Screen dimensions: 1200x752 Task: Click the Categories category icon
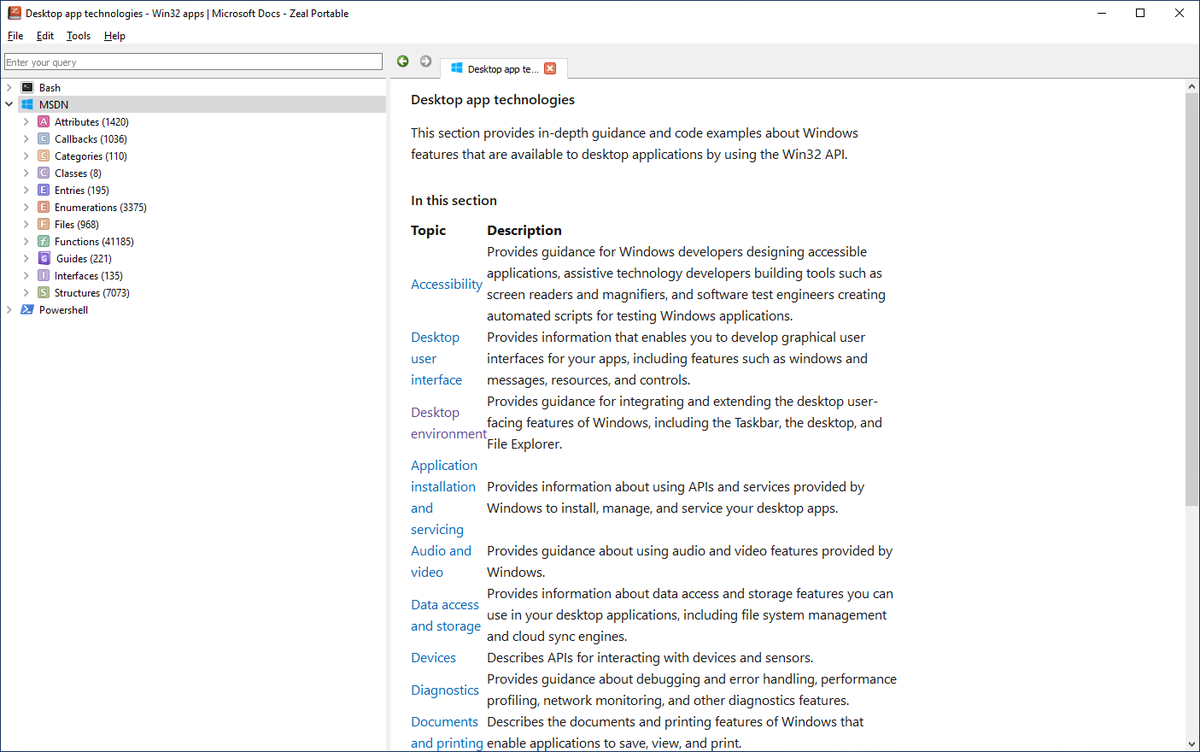[x=44, y=156]
